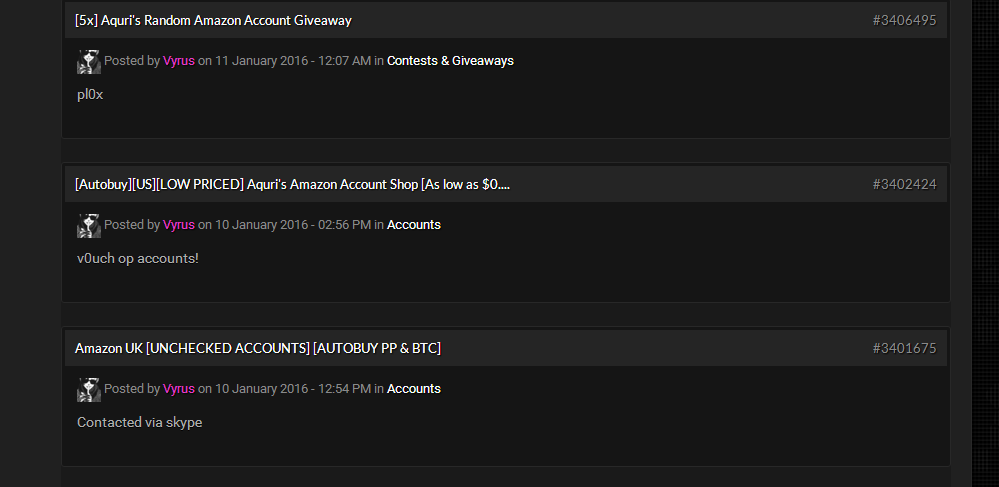Open the Aquri's Amazon Account Shop thread

tap(292, 184)
